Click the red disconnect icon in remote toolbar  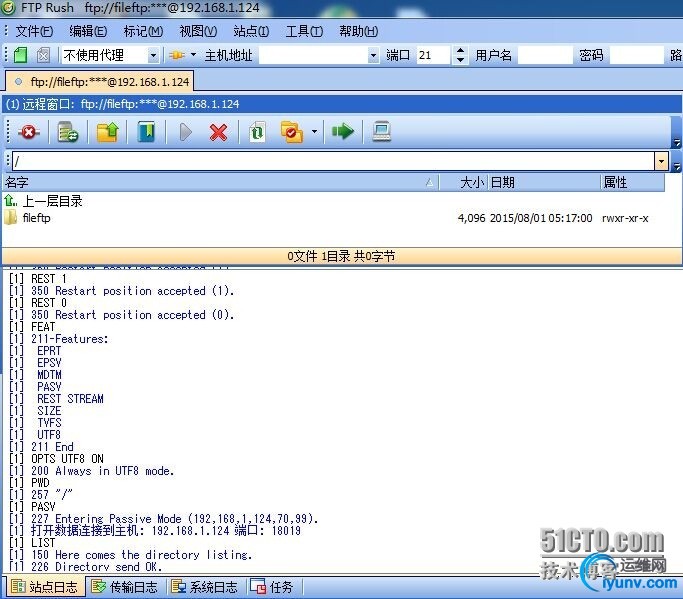29,132
